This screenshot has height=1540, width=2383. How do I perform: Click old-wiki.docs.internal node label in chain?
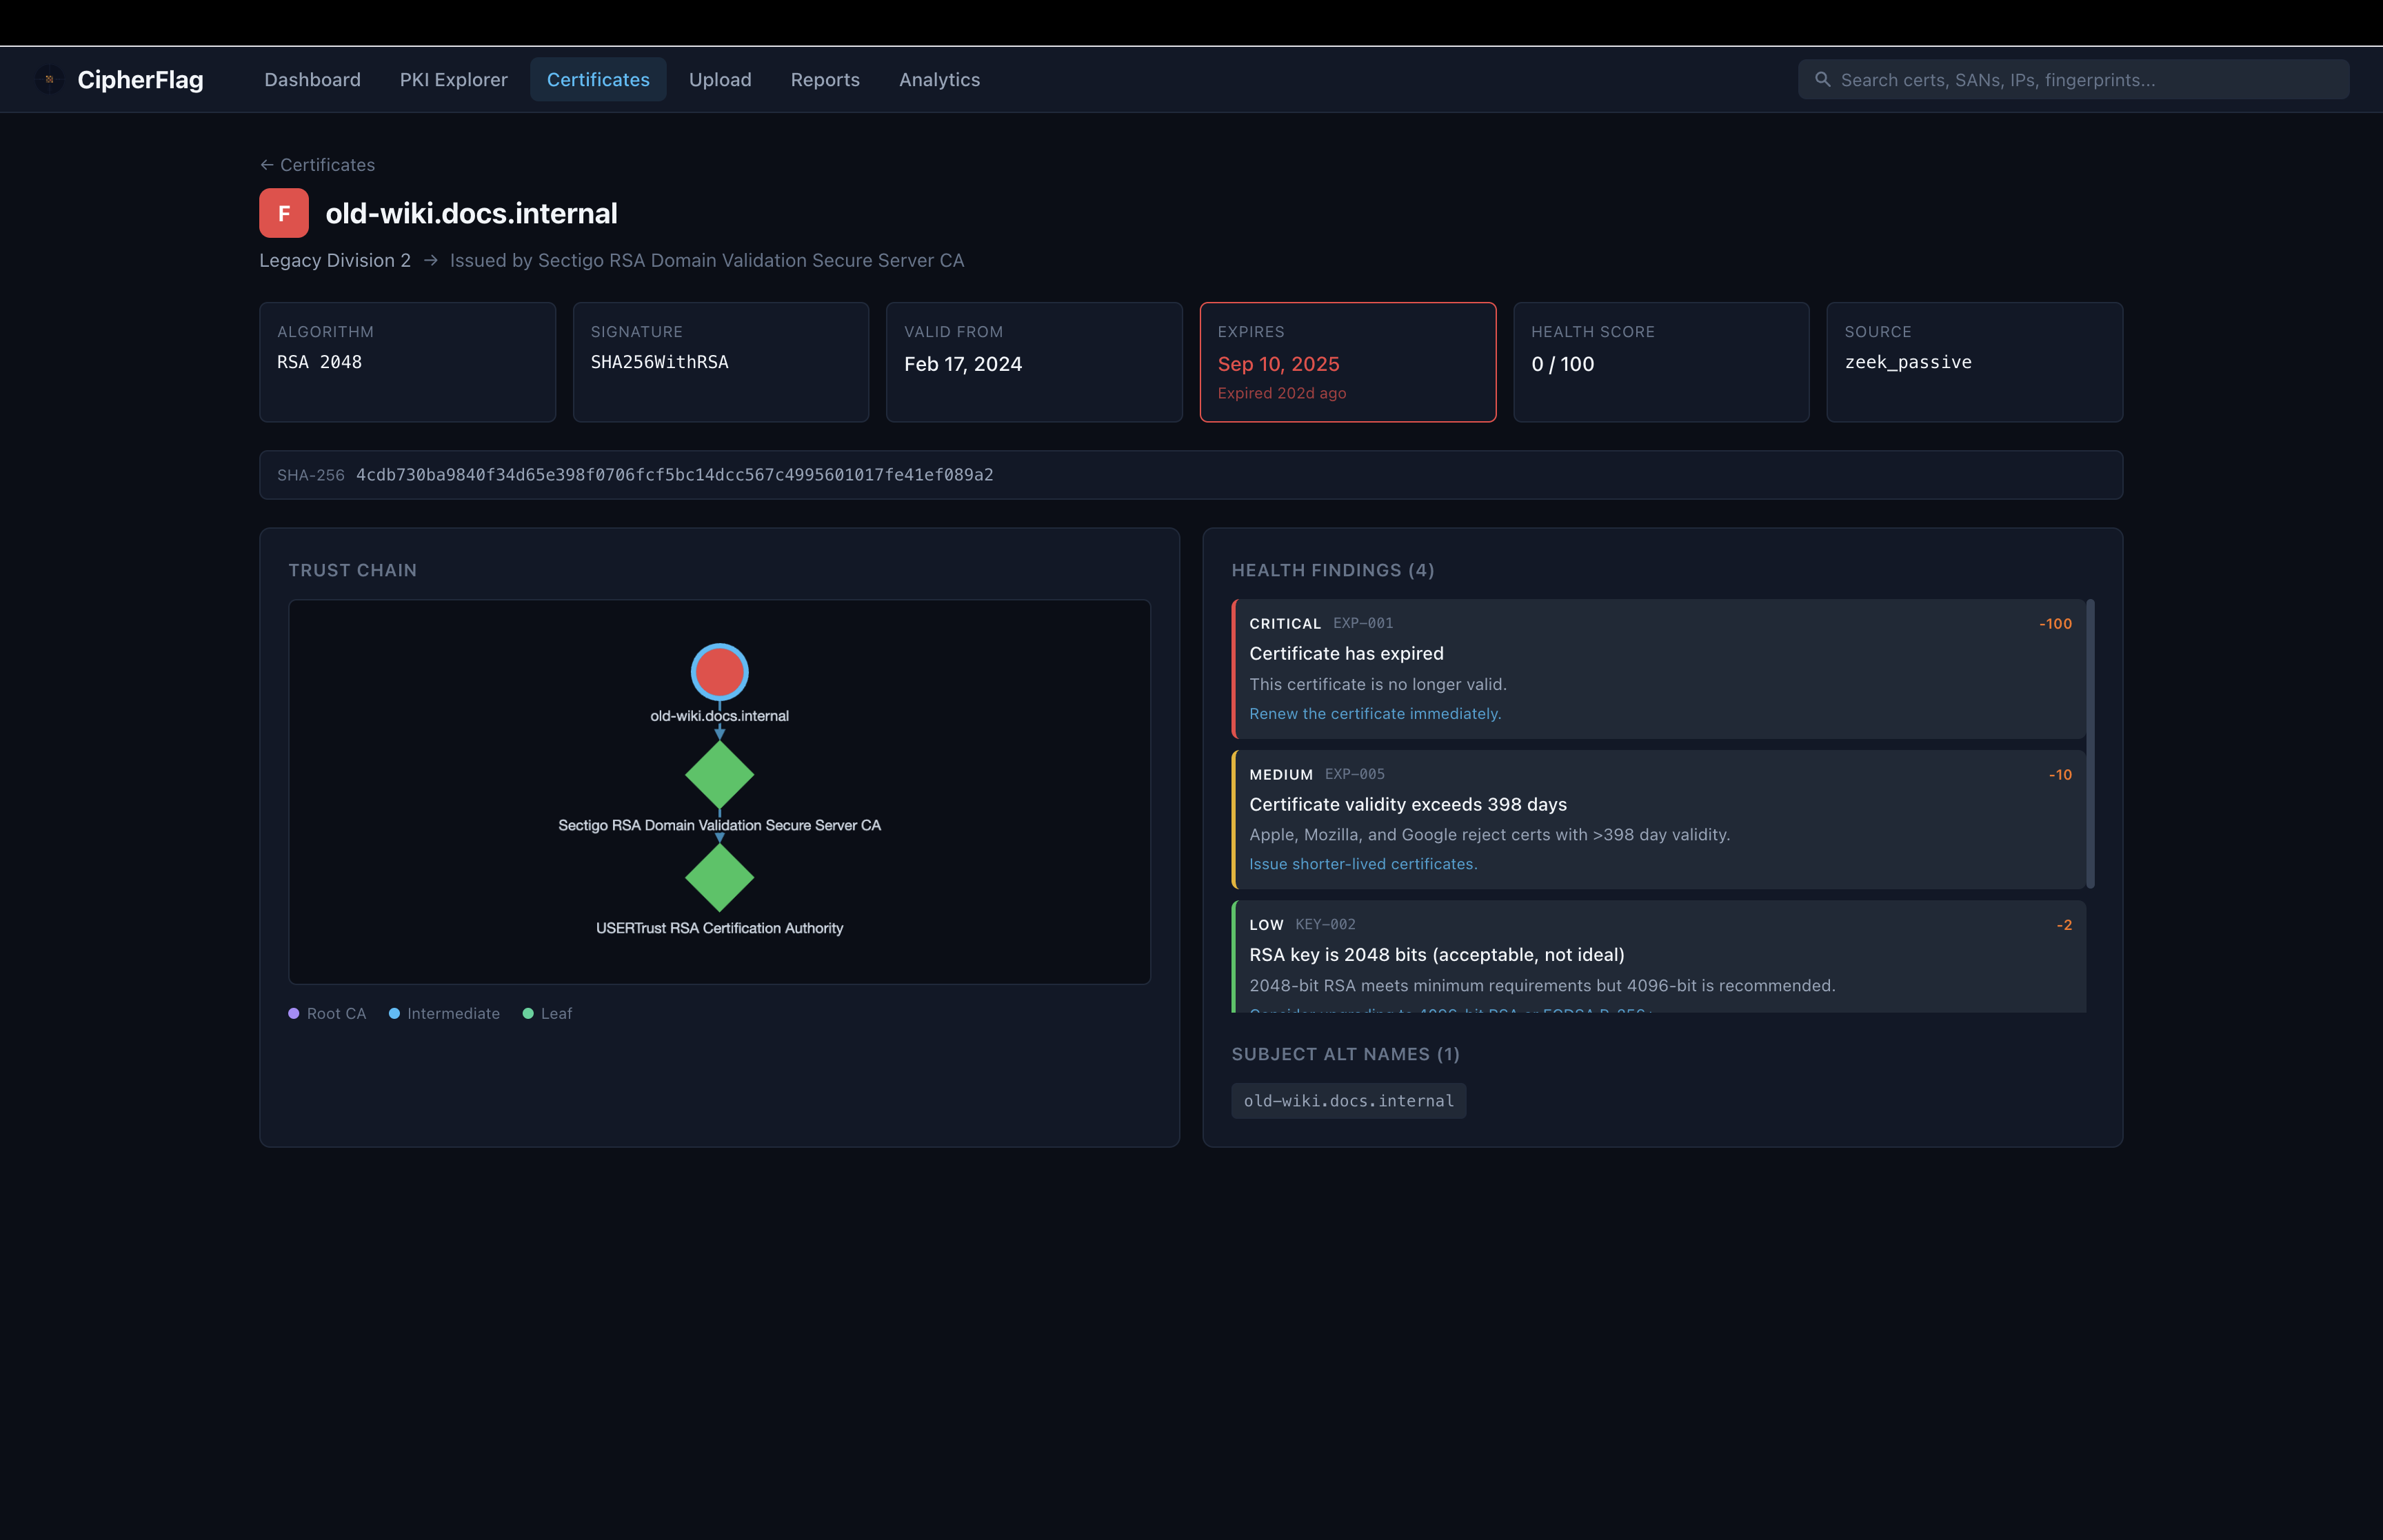click(720, 716)
